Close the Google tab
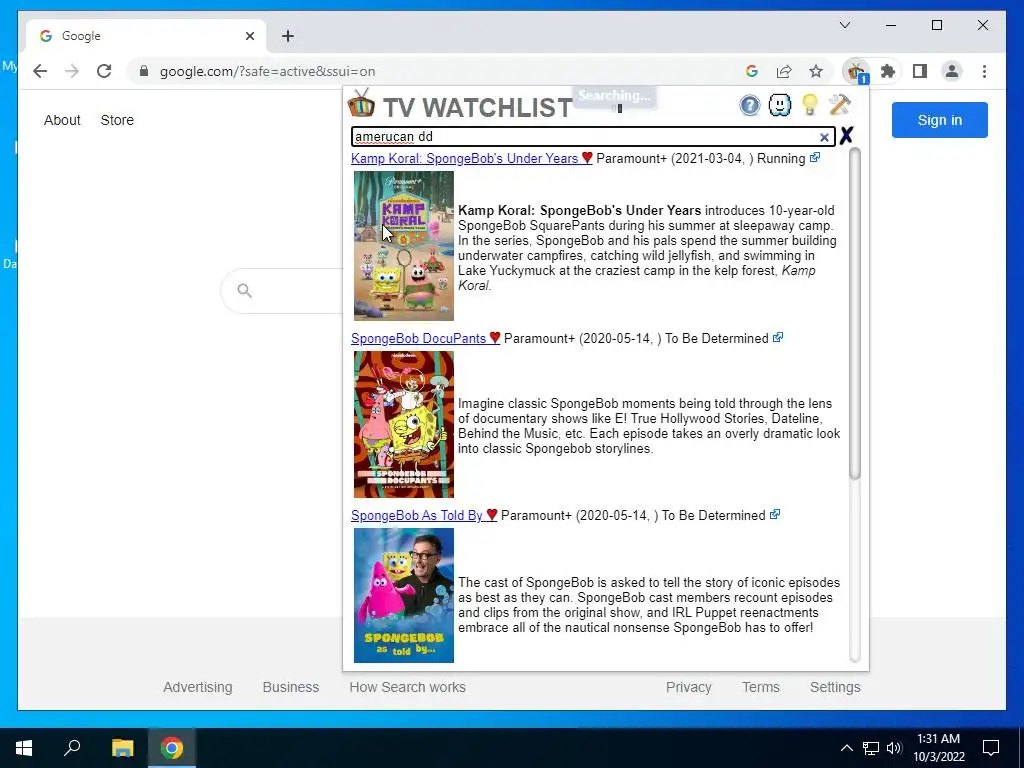 pos(249,36)
